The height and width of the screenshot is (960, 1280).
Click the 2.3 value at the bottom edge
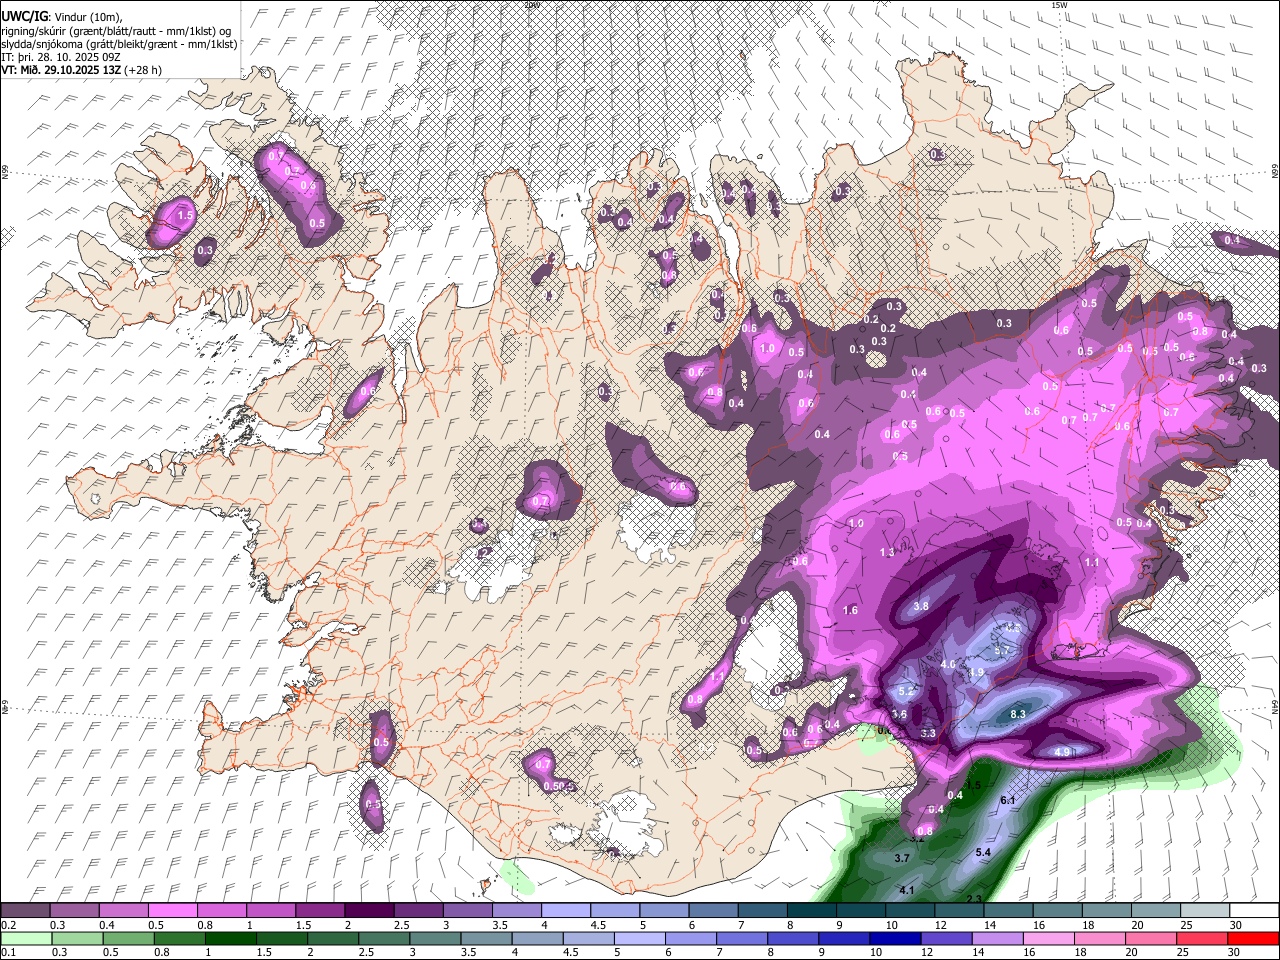coord(974,899)
